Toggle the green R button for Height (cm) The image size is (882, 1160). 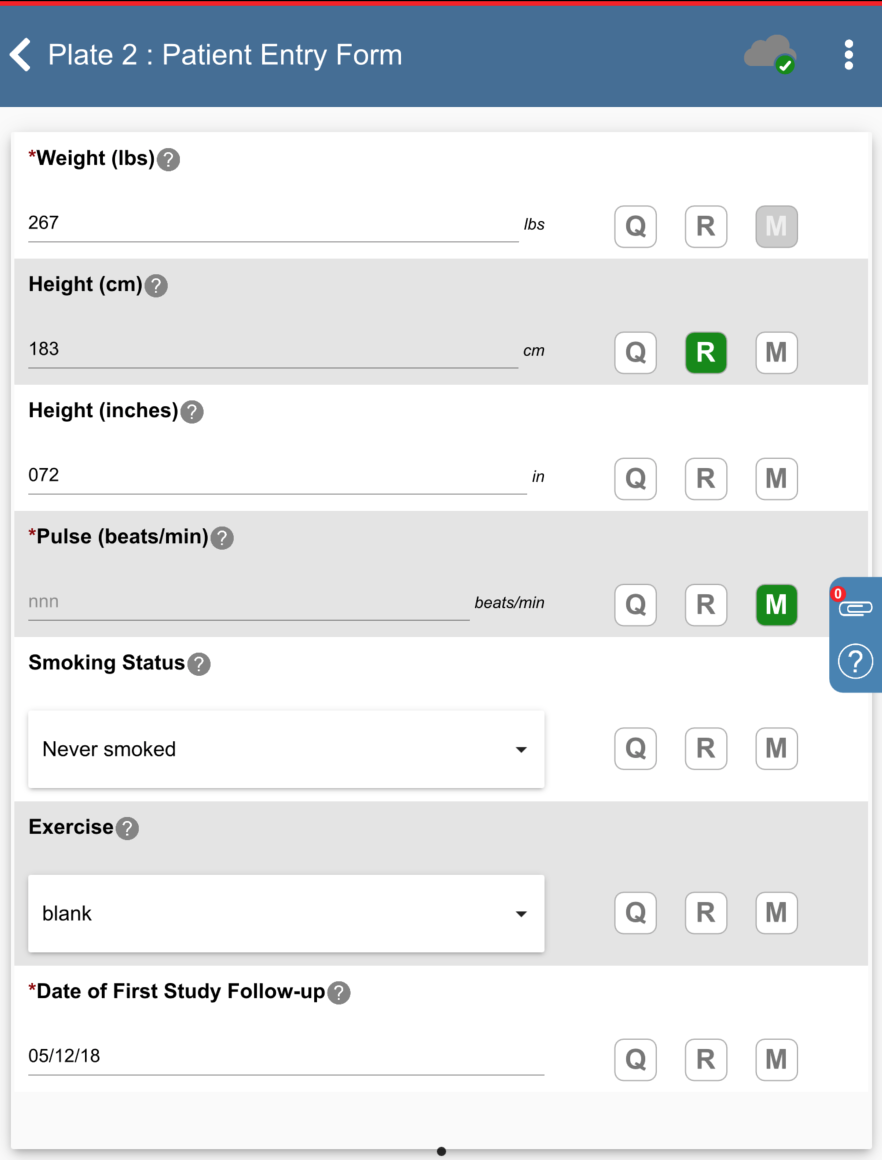(705, 353)
